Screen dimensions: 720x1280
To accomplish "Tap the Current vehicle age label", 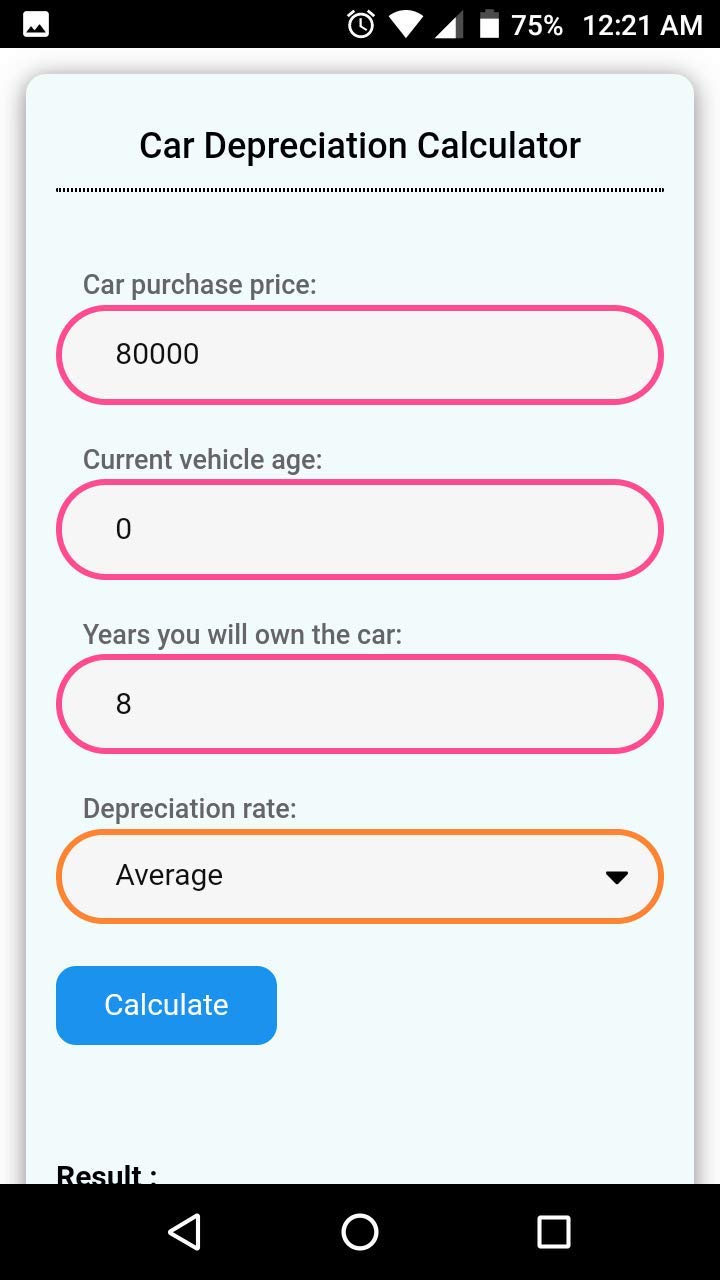I will [x=202, y=460].
